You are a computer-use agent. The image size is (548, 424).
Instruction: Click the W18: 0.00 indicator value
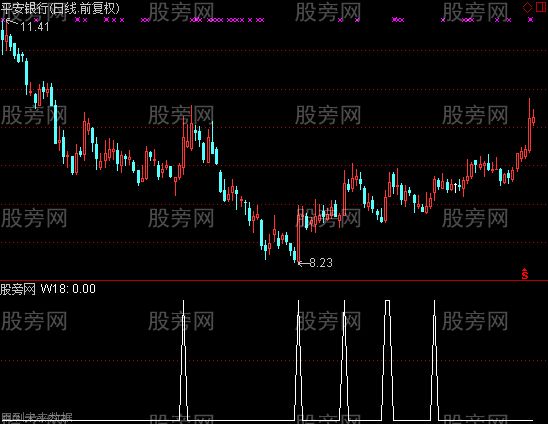68,289
